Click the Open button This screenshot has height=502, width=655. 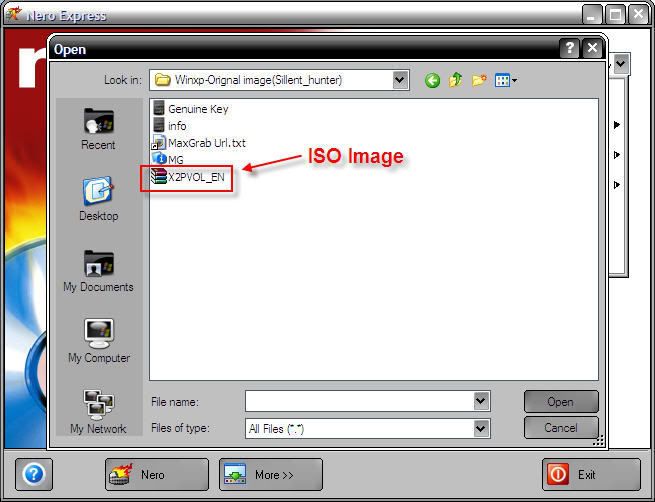click(x=561, y=402)
